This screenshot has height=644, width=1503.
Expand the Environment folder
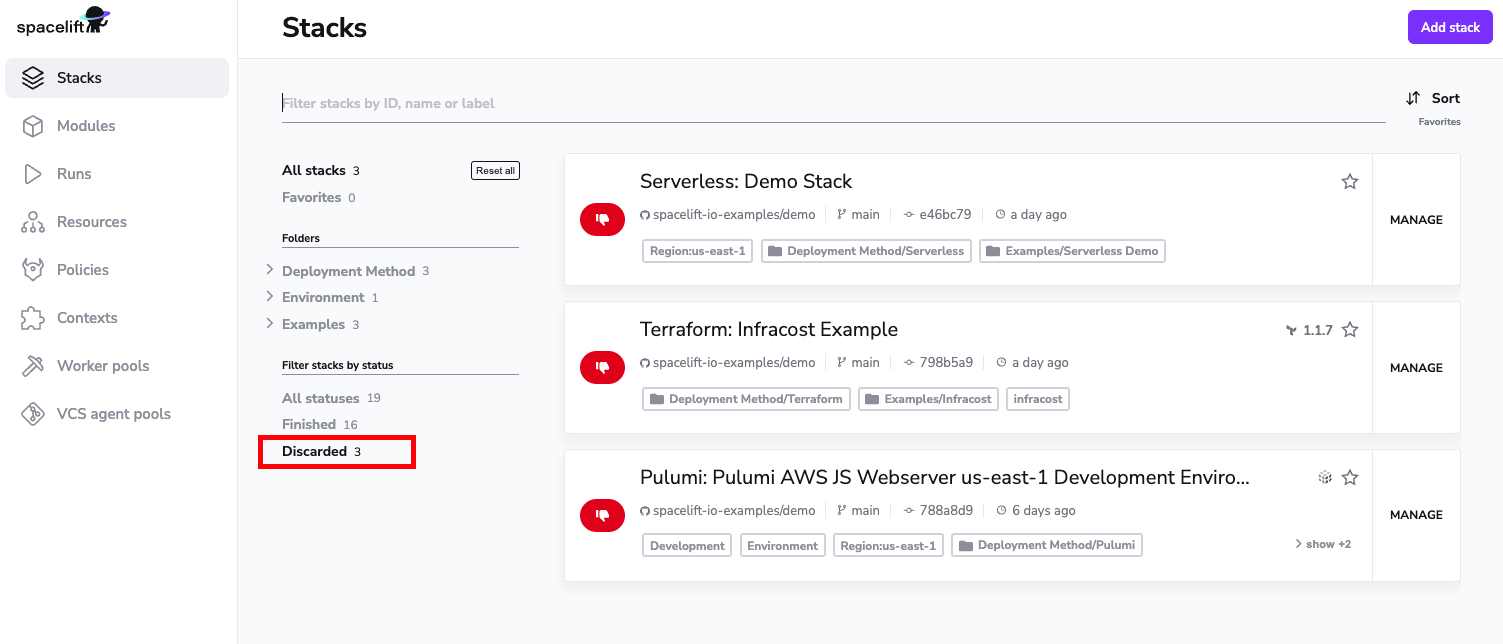point(270,297)
